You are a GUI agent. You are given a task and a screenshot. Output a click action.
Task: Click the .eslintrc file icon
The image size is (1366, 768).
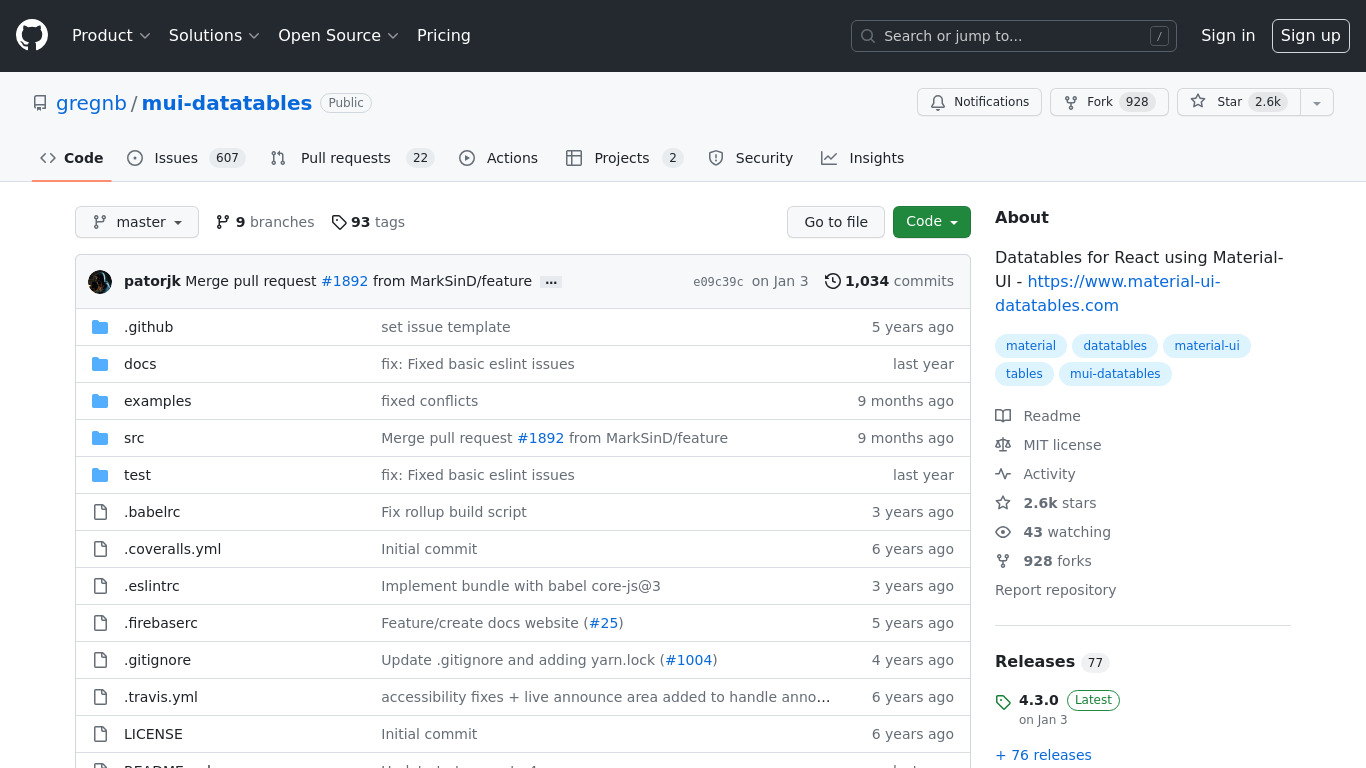click(x=100, y=586)
